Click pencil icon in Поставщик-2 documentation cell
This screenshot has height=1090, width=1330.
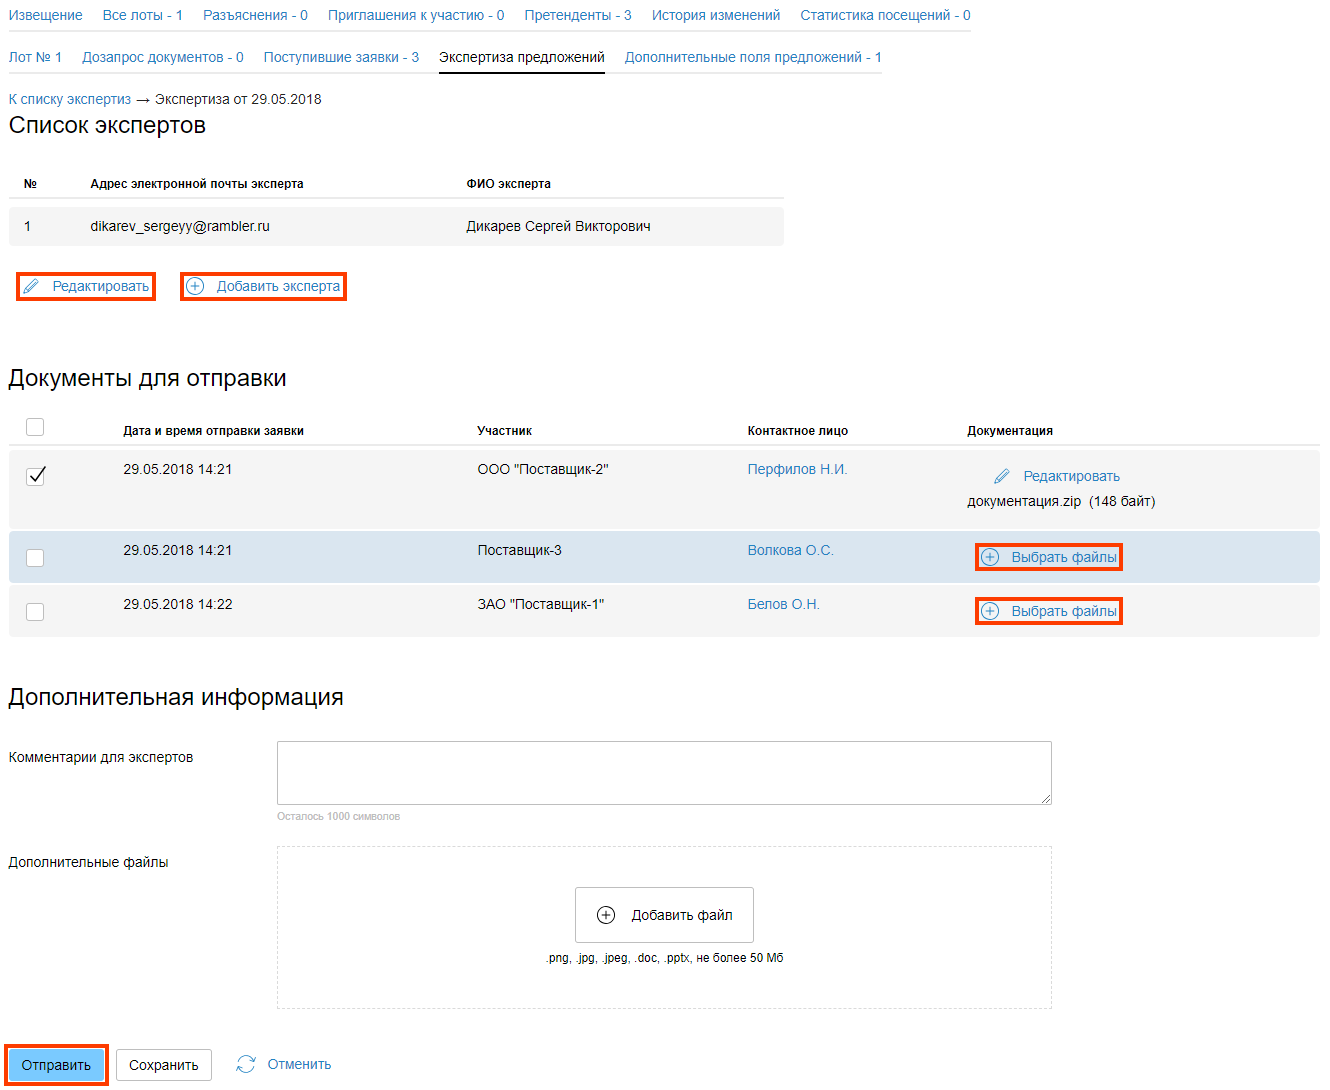[1002, 477]
